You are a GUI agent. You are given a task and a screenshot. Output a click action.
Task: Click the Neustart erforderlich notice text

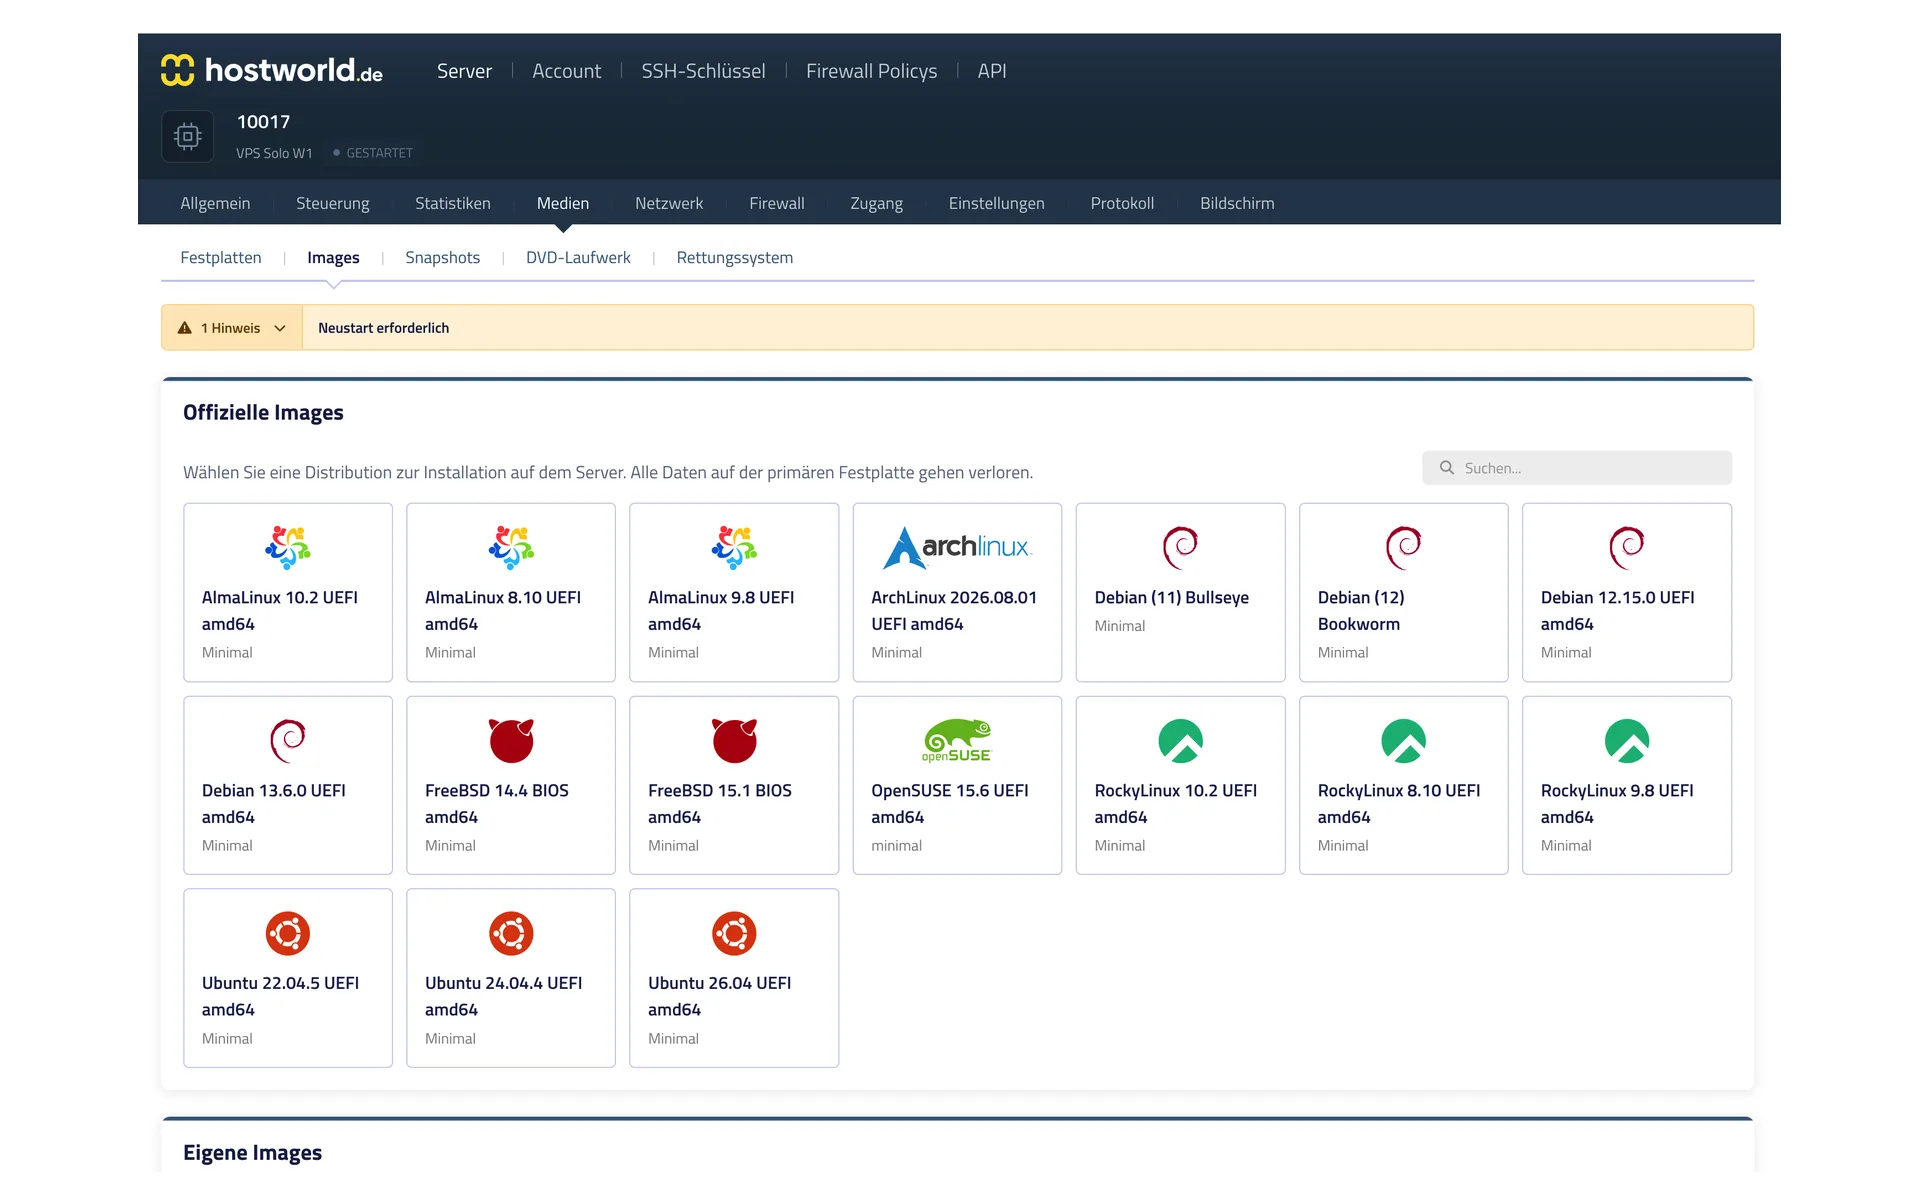coord(384,328)
